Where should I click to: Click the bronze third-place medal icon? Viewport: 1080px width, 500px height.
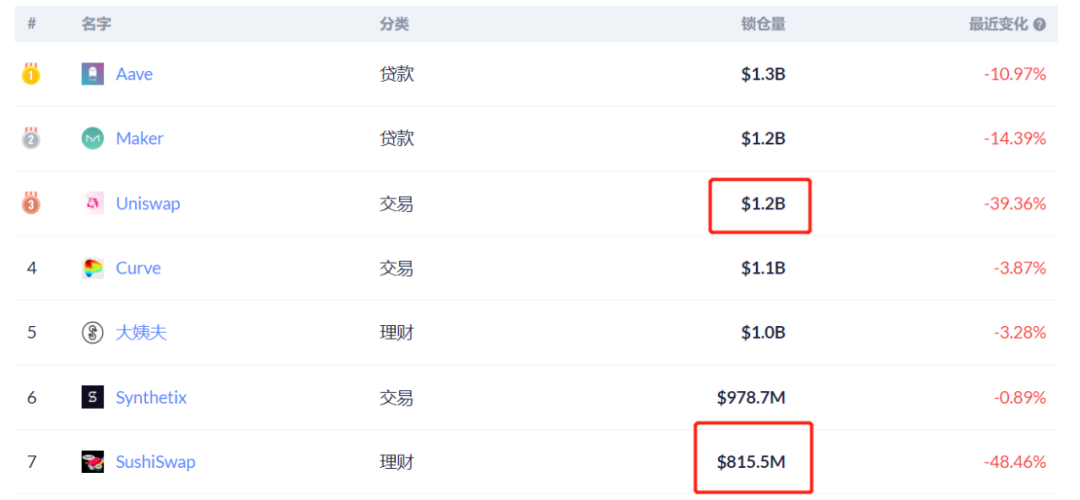31,204
